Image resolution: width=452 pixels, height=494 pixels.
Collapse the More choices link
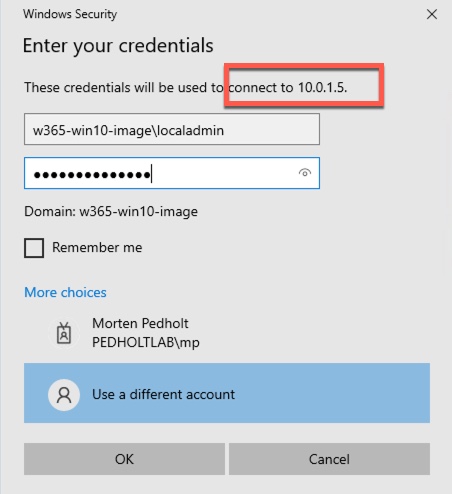pyautogui.click(x=65, y=292)
